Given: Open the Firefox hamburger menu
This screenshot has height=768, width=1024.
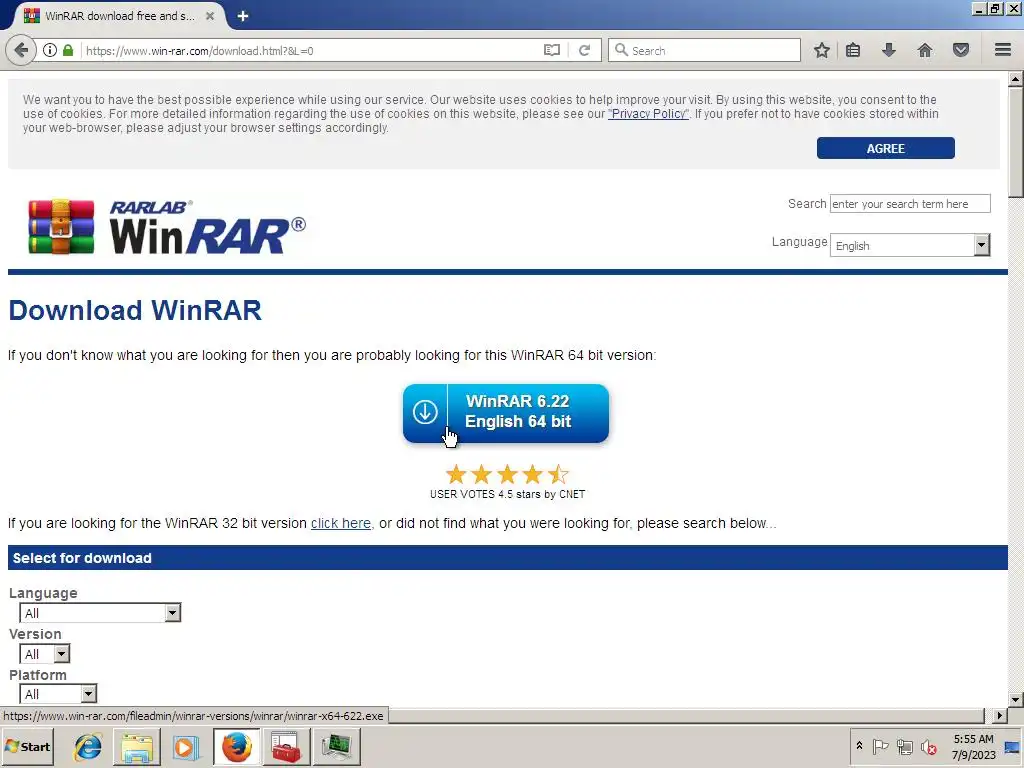Looking at the screenshot, I should 1003,50.
